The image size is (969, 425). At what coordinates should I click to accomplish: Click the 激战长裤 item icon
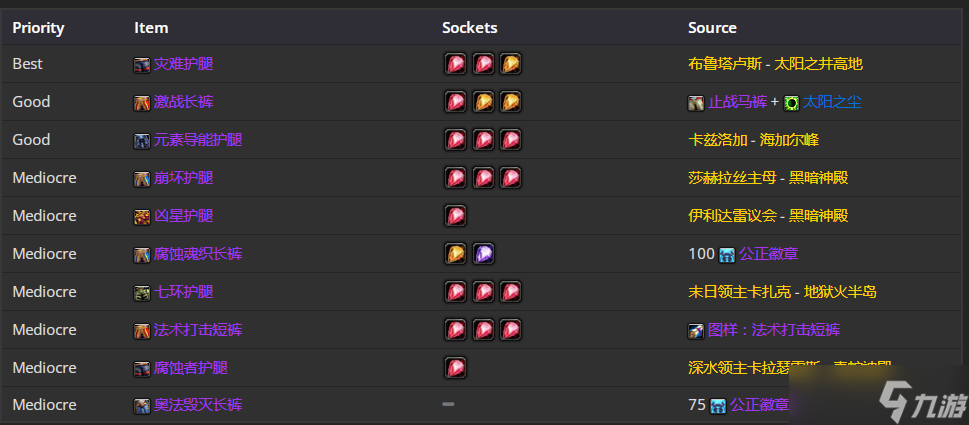pos(142,103)
